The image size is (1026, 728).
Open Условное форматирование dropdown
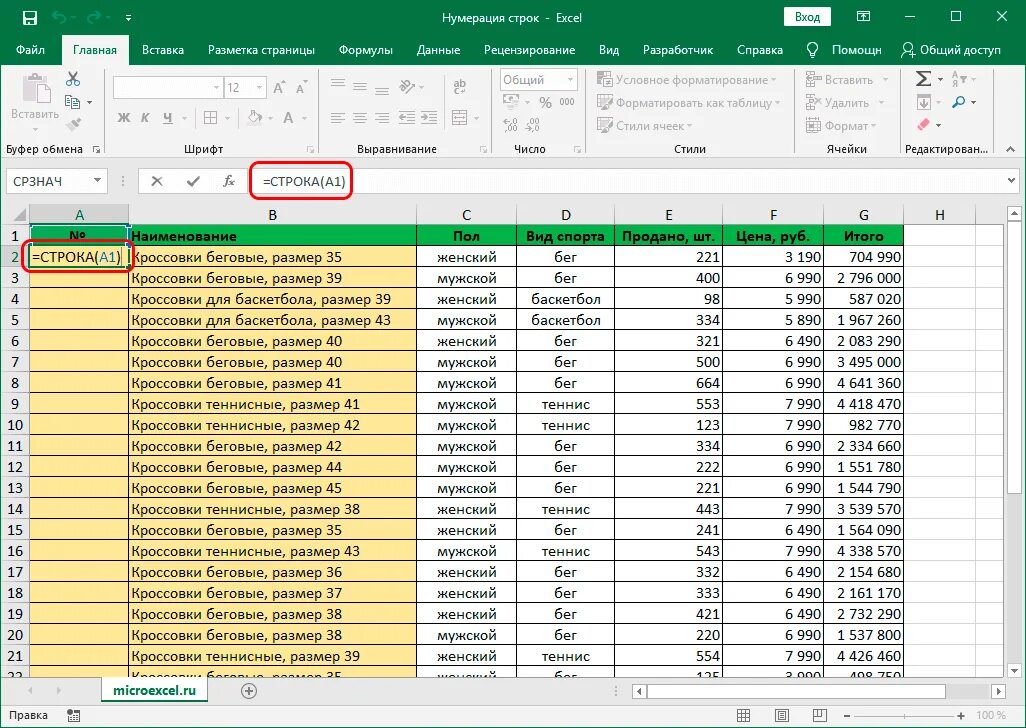tap(686, 80)
